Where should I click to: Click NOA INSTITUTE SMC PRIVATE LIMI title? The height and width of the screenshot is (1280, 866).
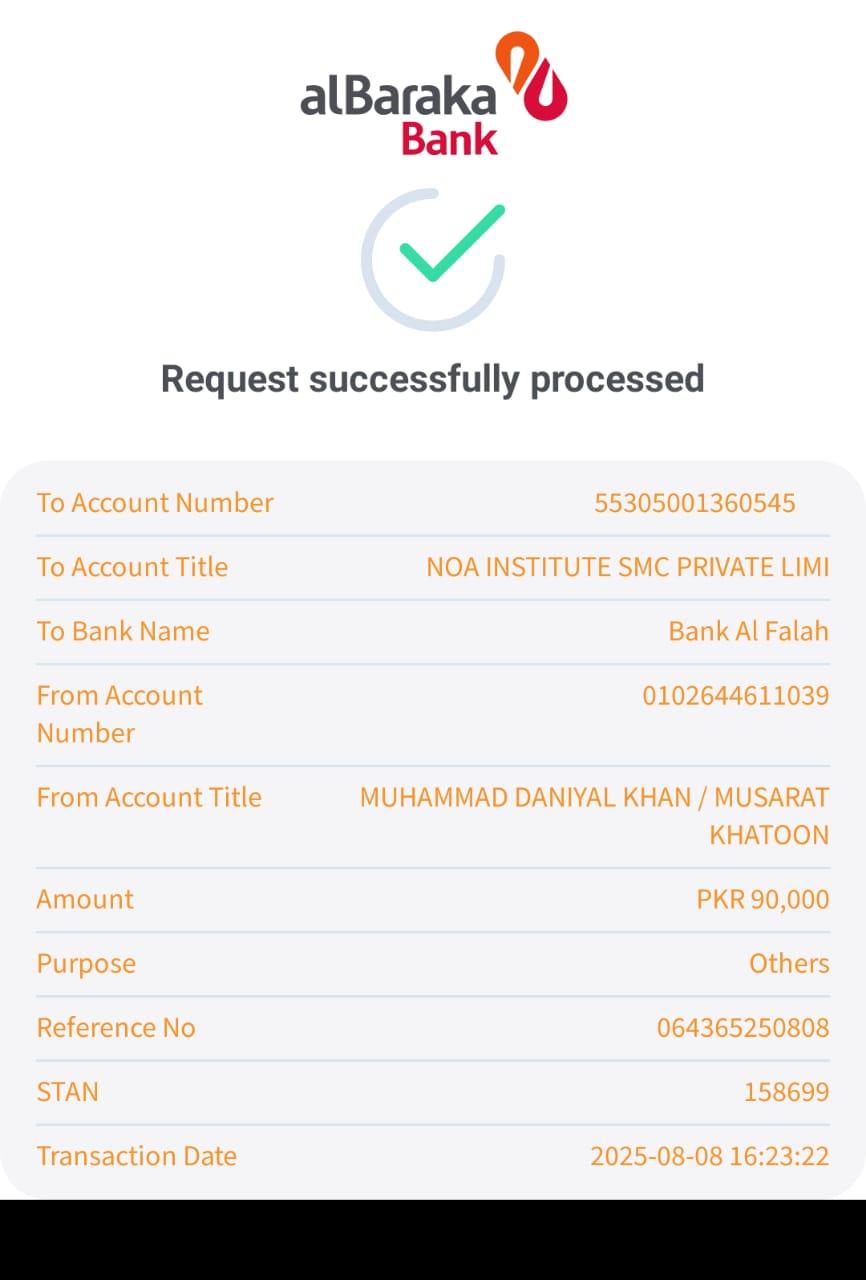627,567
